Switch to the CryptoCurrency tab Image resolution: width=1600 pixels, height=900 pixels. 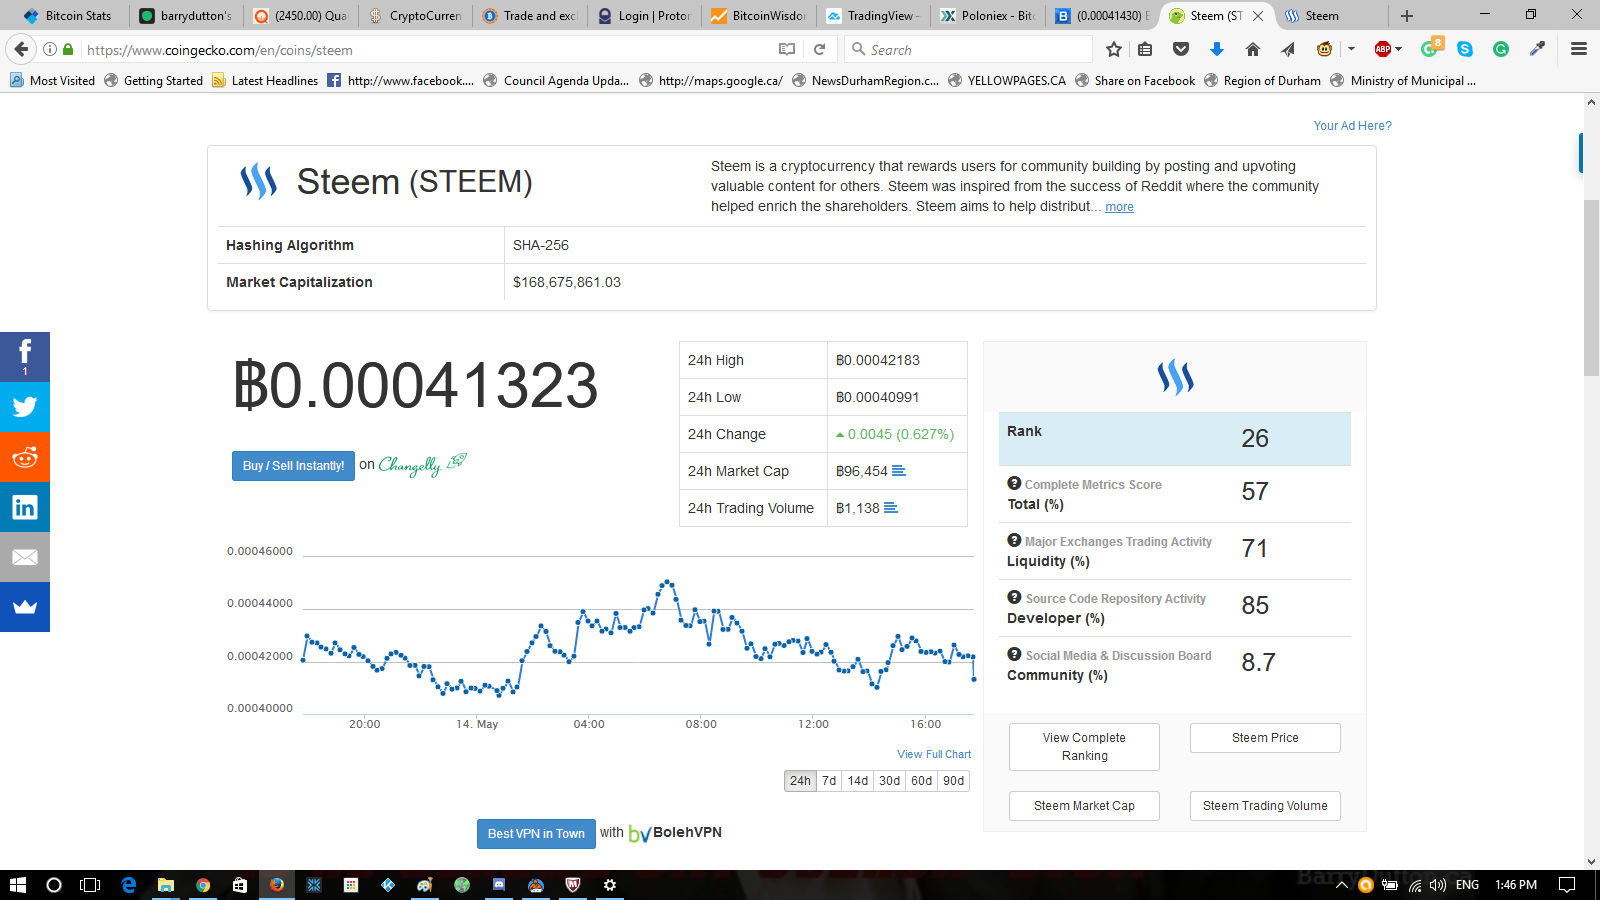tap(415, 15)
